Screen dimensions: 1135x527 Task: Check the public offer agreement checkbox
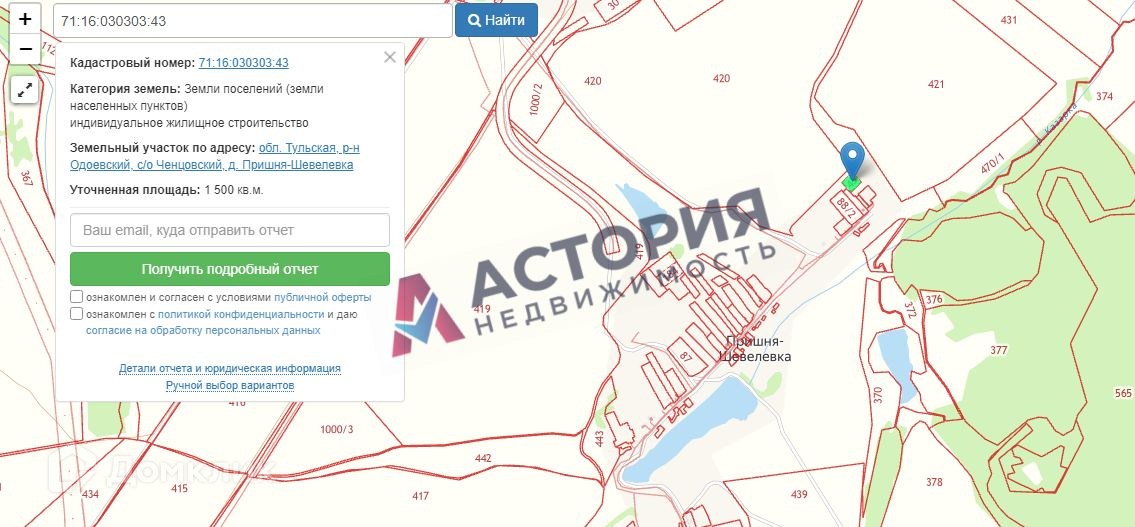tap(77, 297)
